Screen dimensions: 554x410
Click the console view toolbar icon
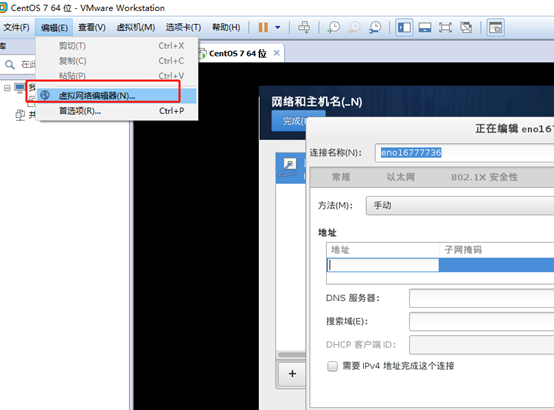point(495,27)
